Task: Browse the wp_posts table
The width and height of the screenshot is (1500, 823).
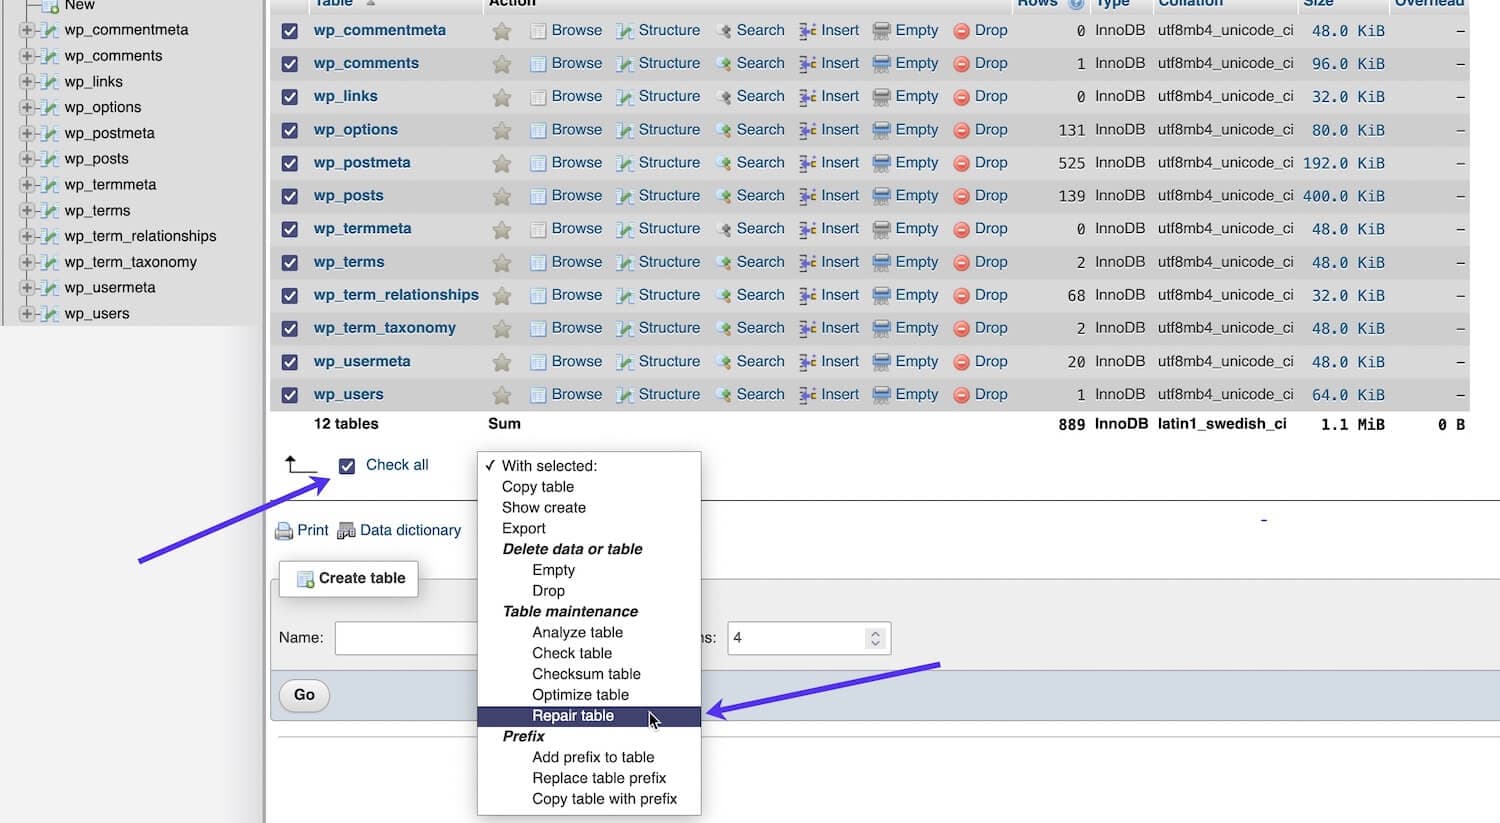Action: point(576,195)
